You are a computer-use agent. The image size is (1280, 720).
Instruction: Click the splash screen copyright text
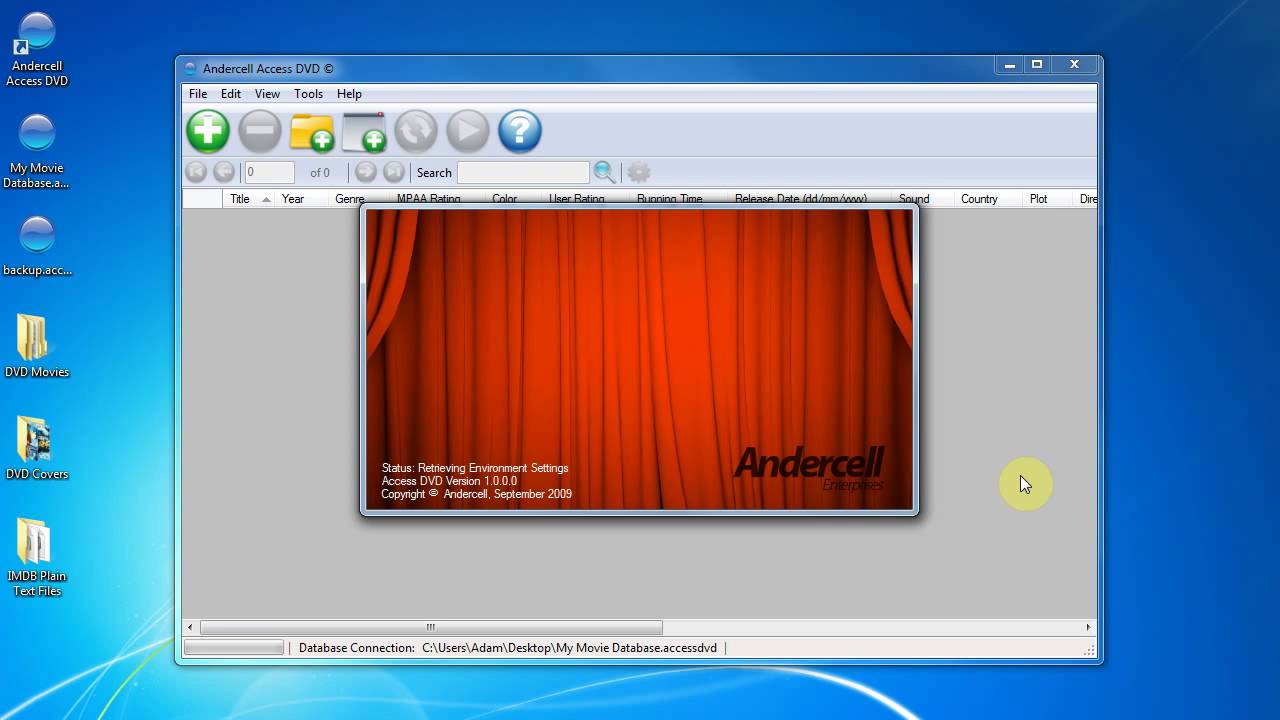477,494
